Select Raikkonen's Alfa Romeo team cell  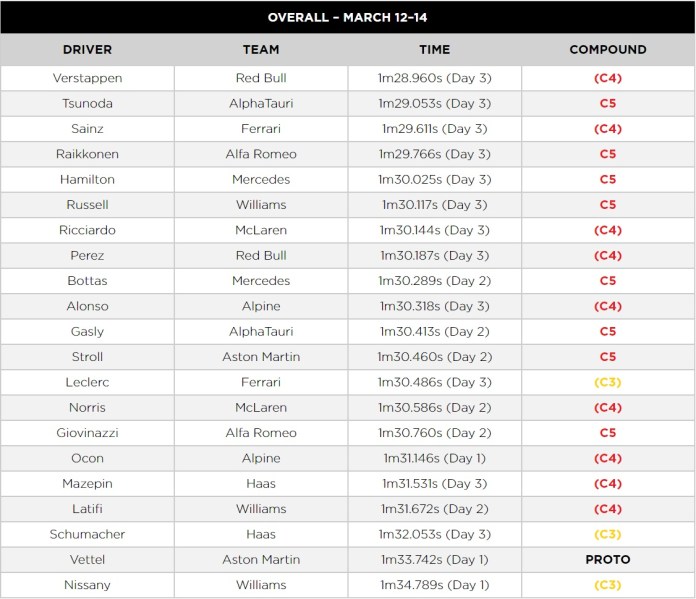point(261,154)
